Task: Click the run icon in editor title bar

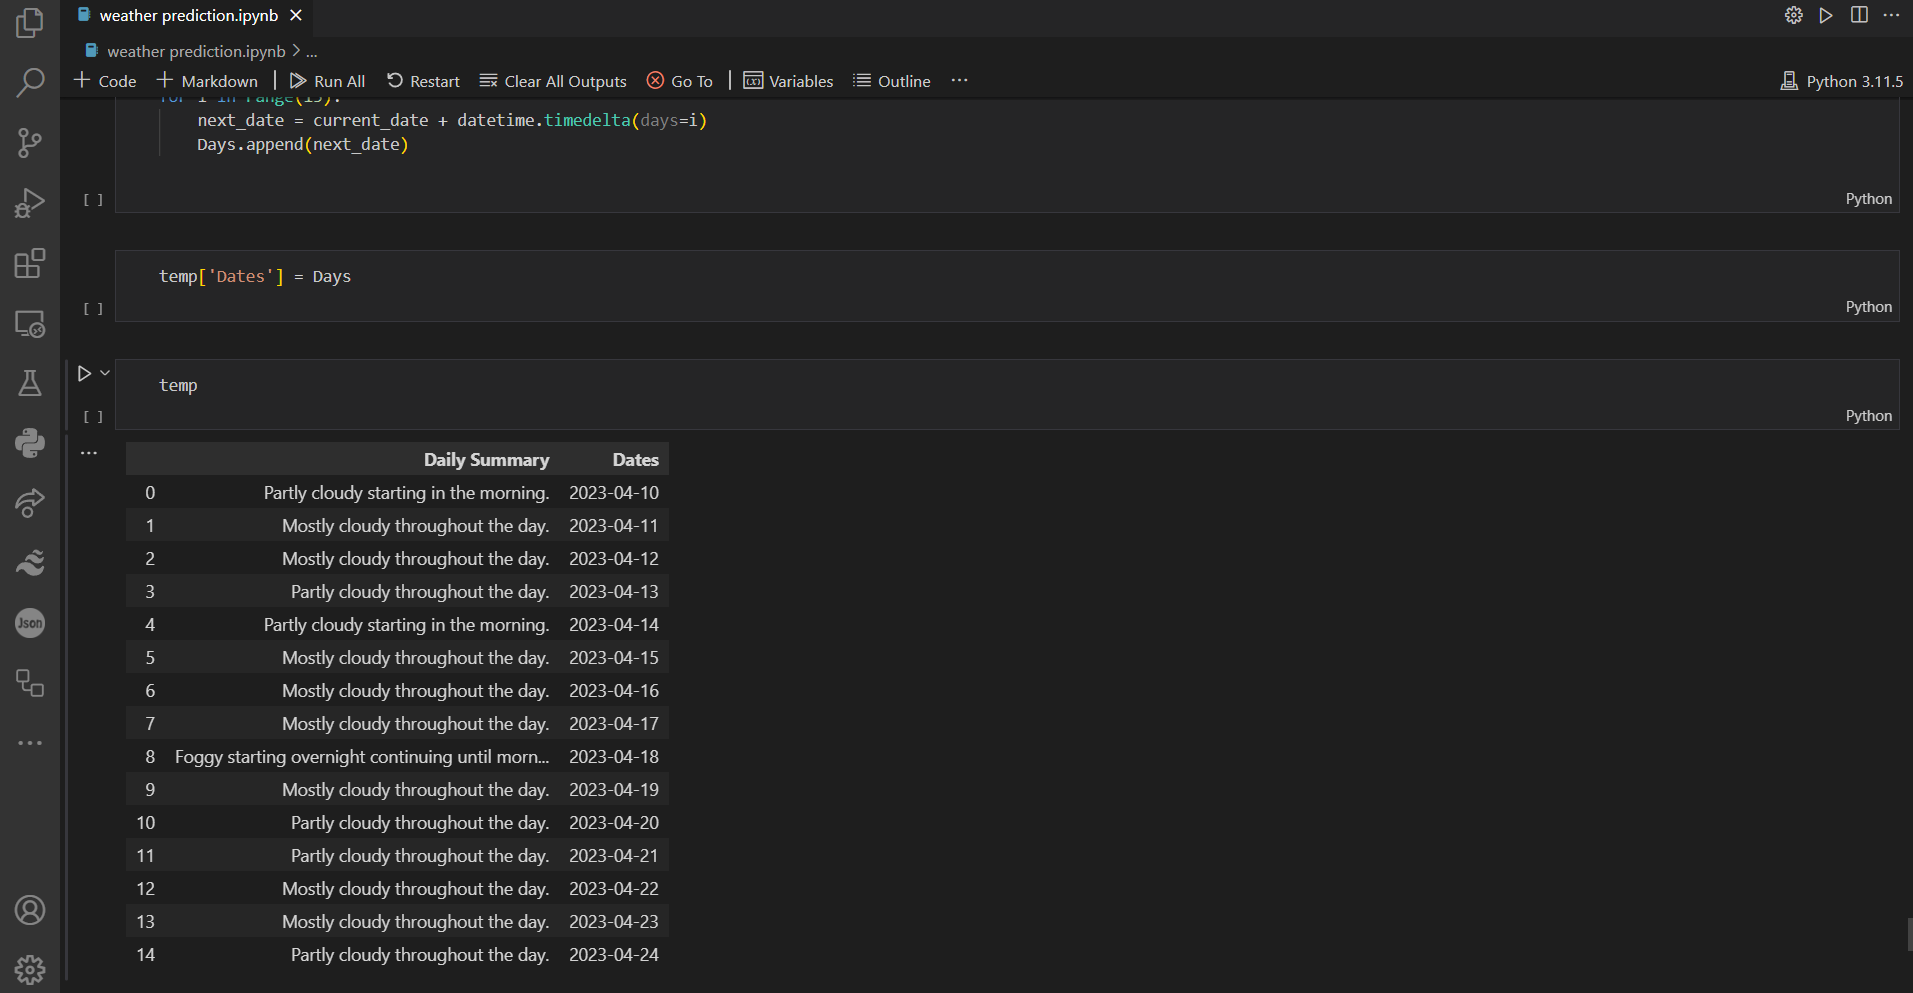Action: (1826, 15)
